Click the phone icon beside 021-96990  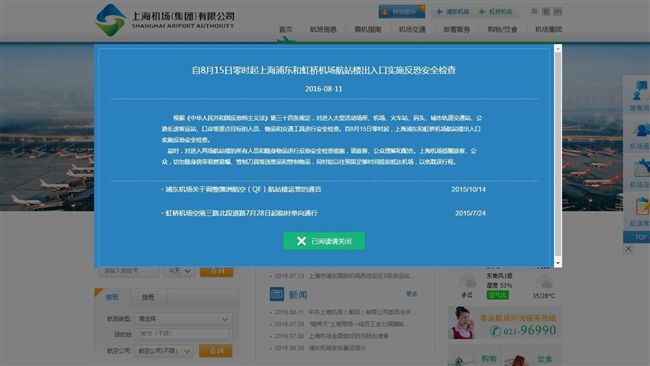point(495,331)
